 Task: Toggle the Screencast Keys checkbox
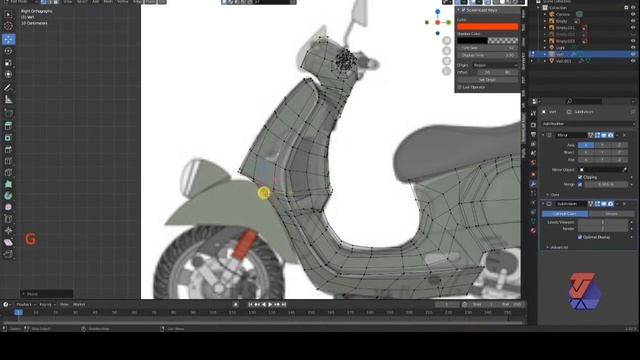[x=463, y=10]
